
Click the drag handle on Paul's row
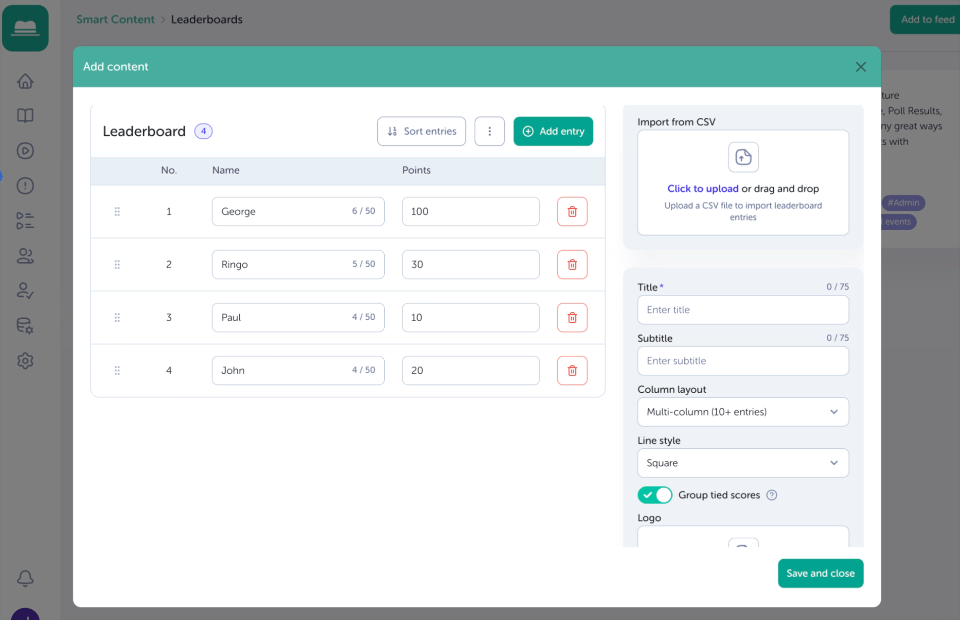click(x=117, y=318)
